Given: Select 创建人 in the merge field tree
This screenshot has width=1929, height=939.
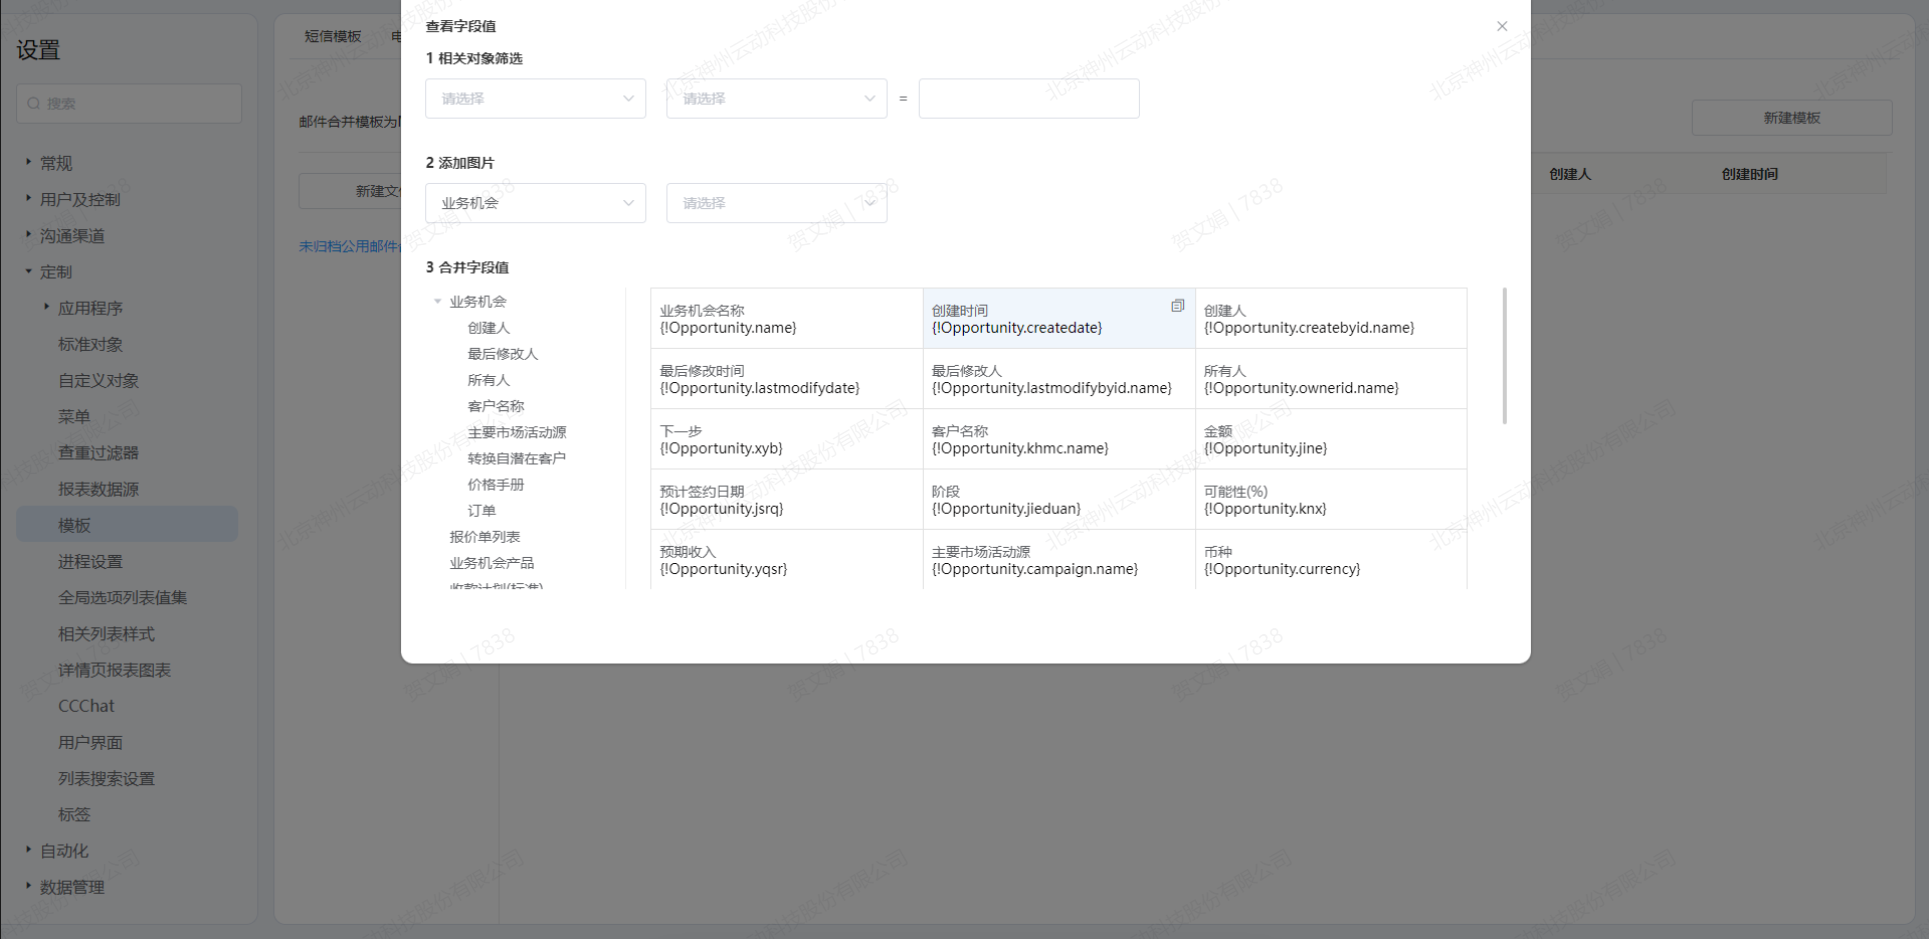Looking at the screenshot, I should point(488,328).
